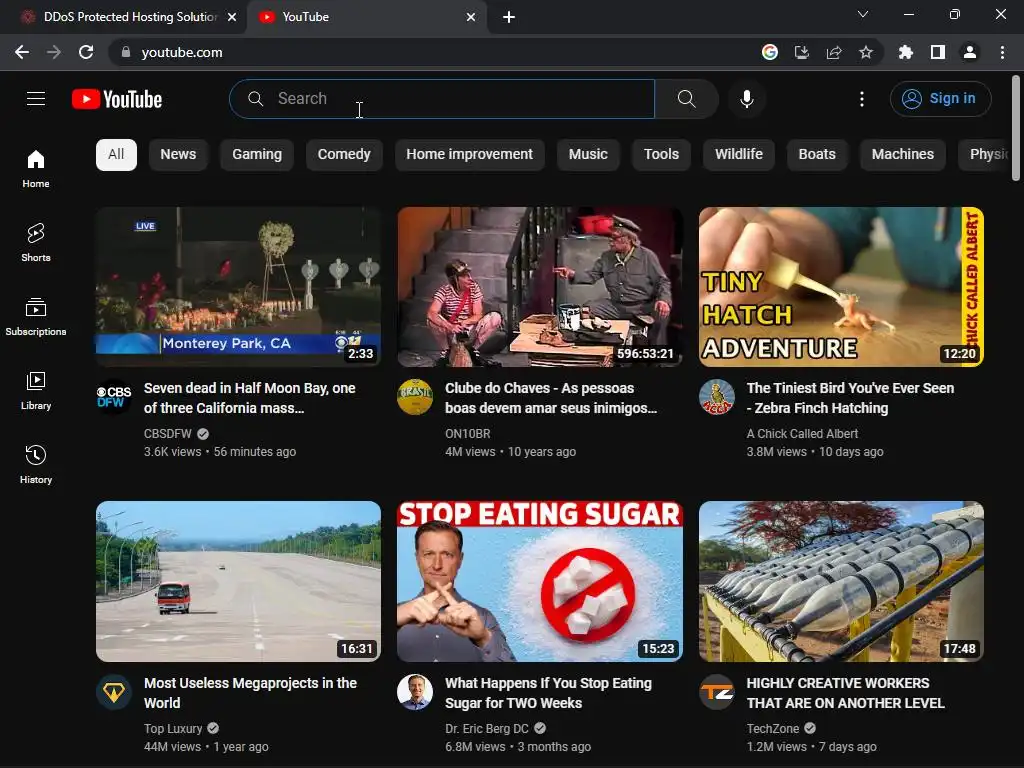
Task: Open the Chrome profile icon
Action: pyautogui.click(x=970, y=52)
